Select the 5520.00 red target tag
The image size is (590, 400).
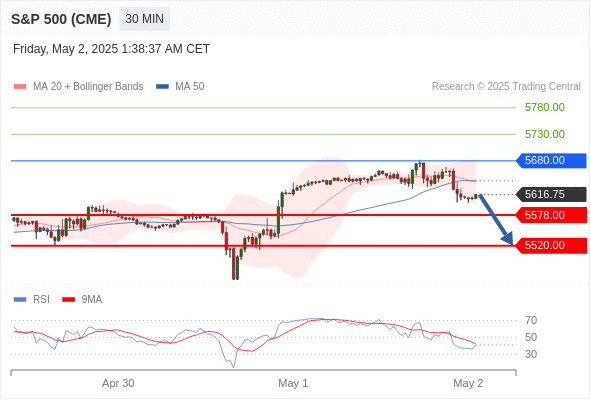pyautogui.click(x=550, y=246)
